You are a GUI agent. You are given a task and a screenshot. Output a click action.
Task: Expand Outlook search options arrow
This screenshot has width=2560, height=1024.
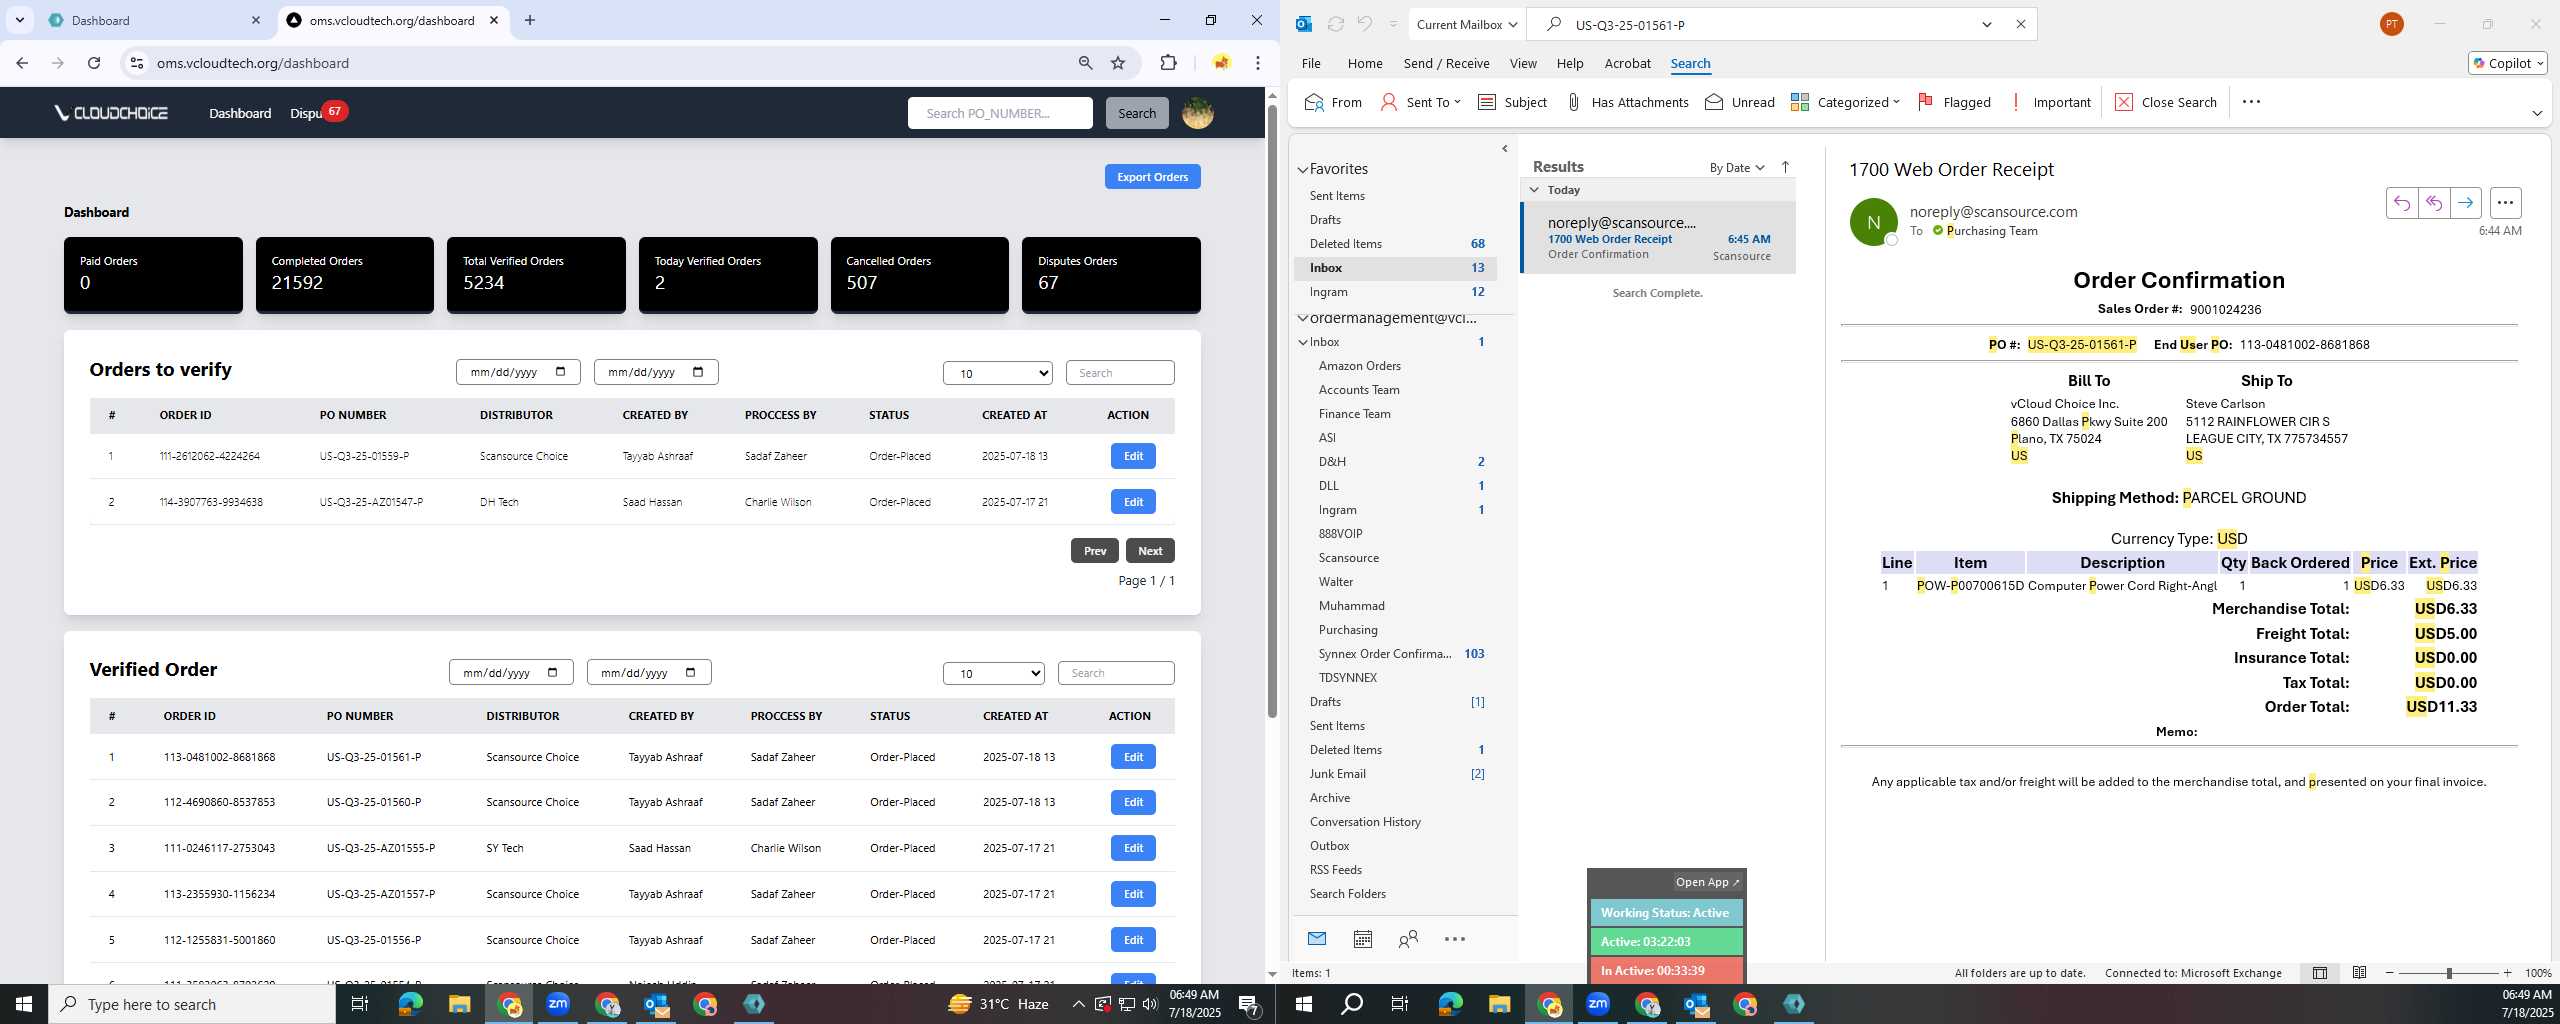1987,24
